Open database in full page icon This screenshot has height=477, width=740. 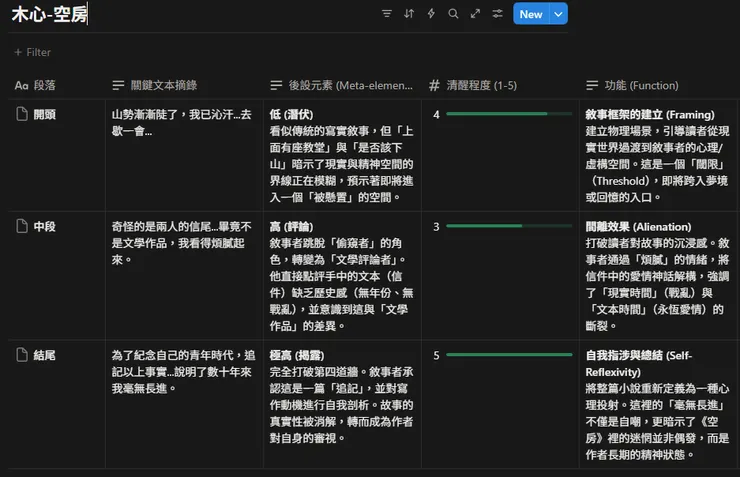[x=475, y=14]
